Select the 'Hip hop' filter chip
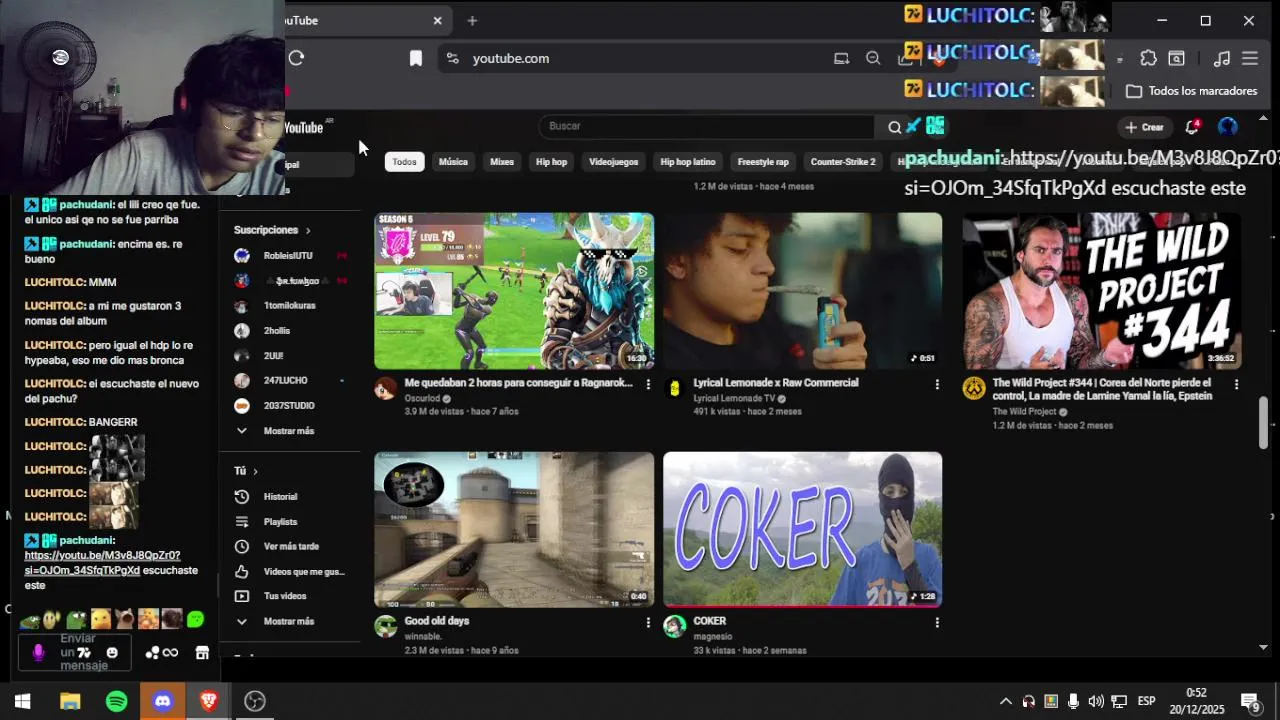Image resolution: width=1280 pixels, height=720 pixels. click(x=551, y=162)
